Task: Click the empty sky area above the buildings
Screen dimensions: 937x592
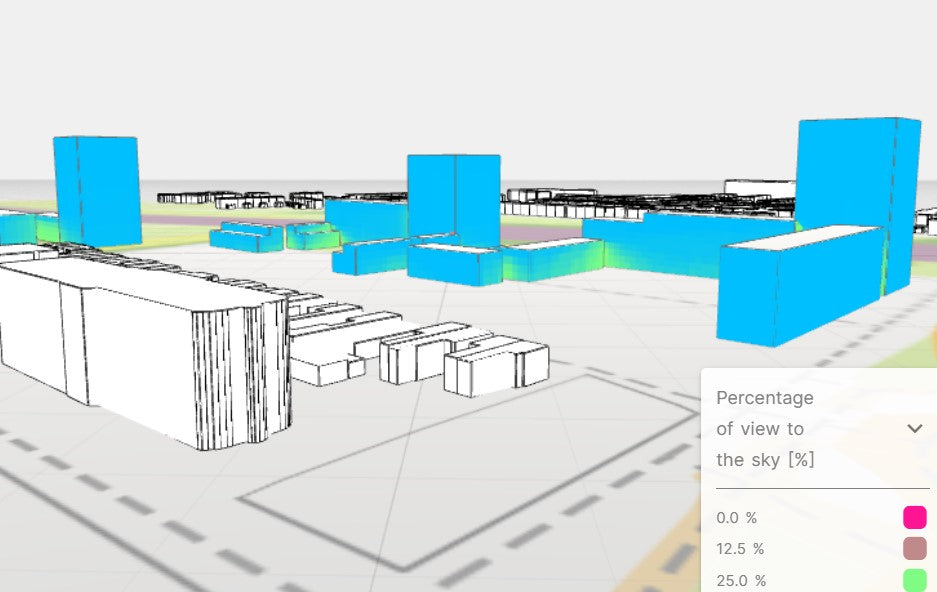Action: [x=450, y=70]
